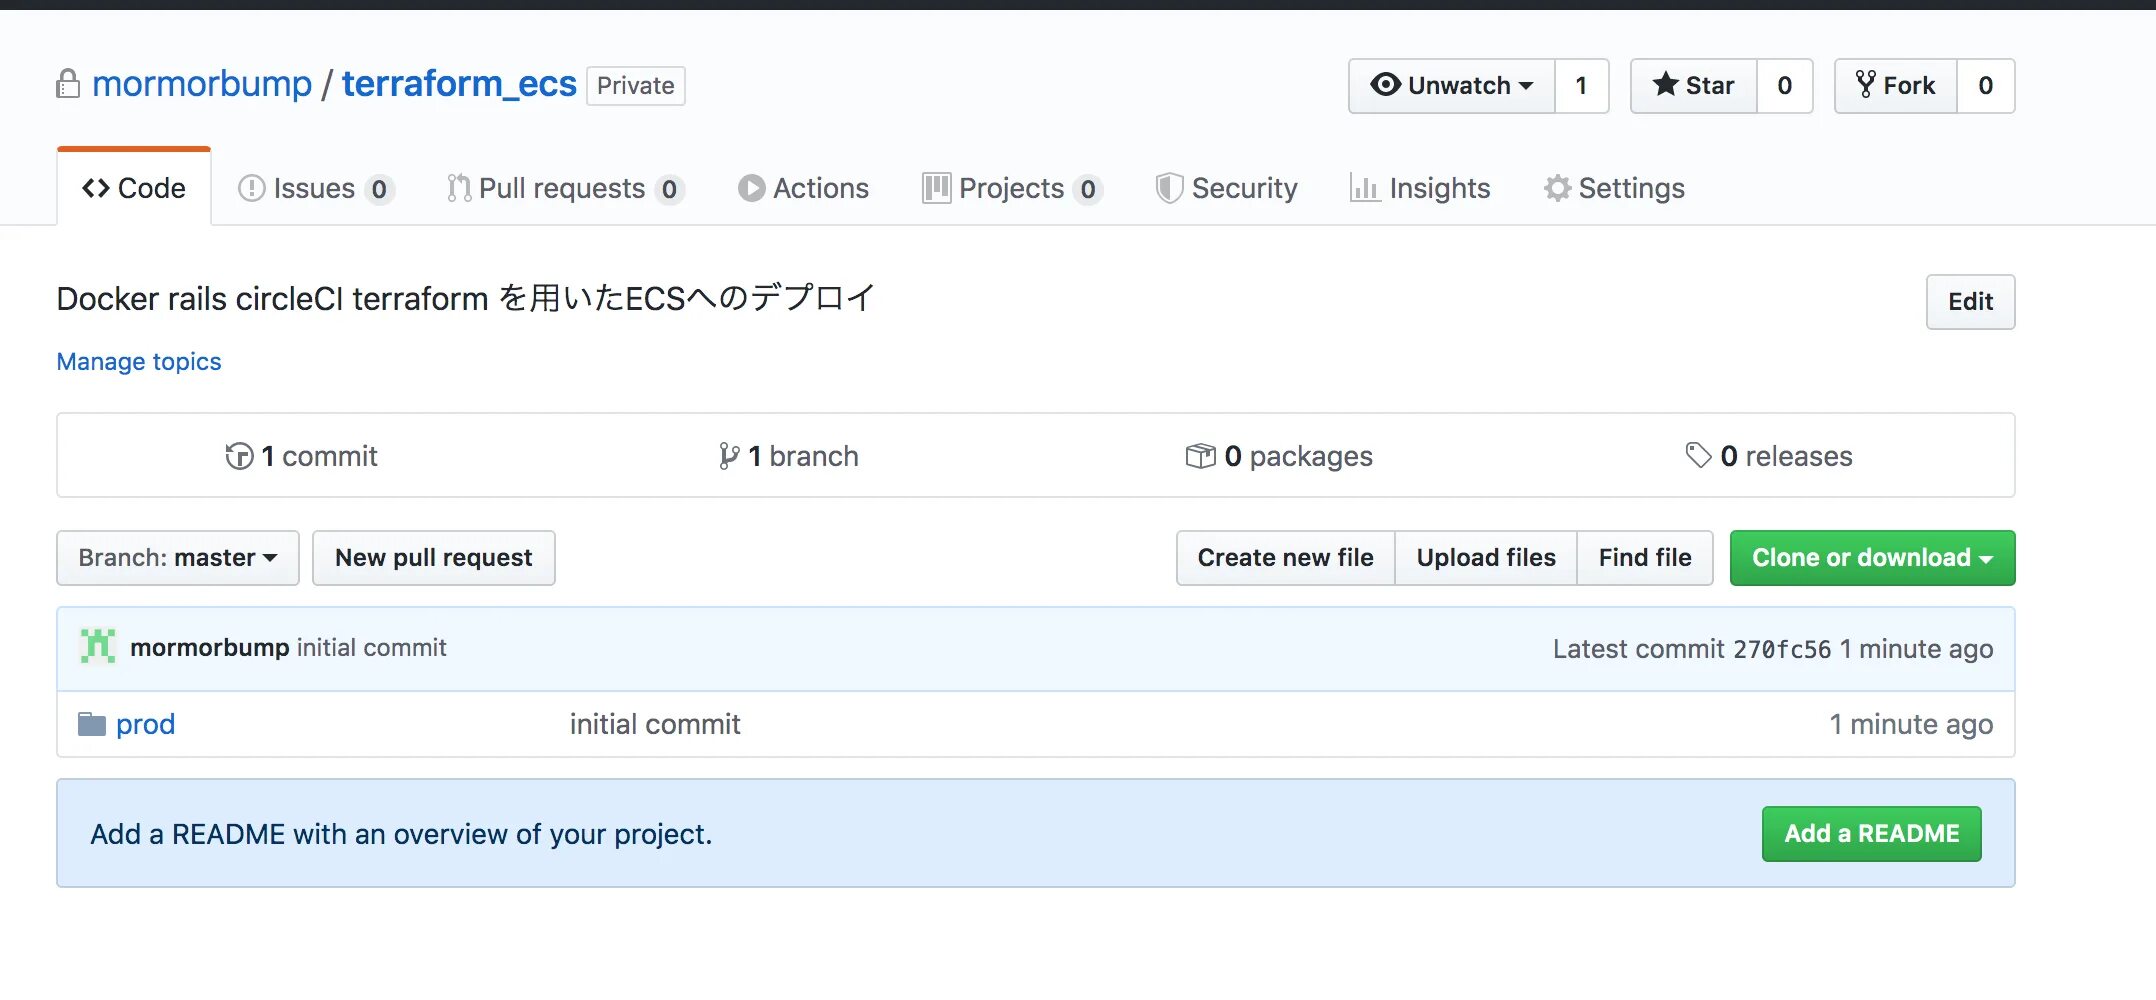This screenshot has height=1000, width=2156.
Task: View the 0 releases link
Action: pos(1769,456)
